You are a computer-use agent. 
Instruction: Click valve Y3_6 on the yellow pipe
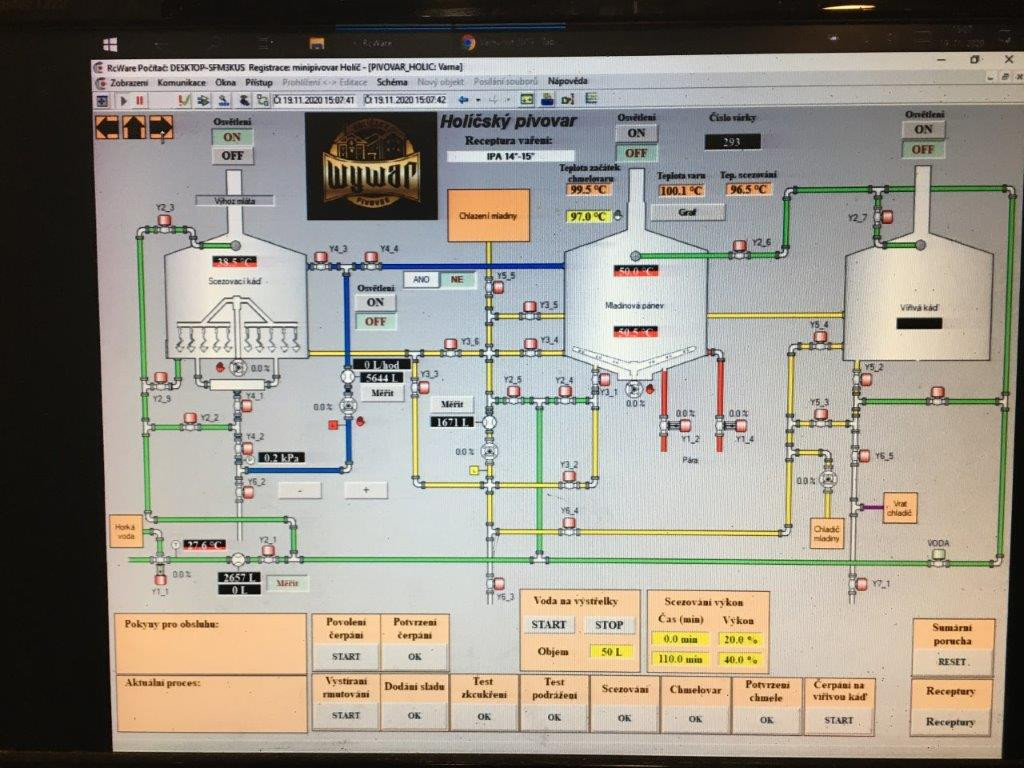[451, 346]
